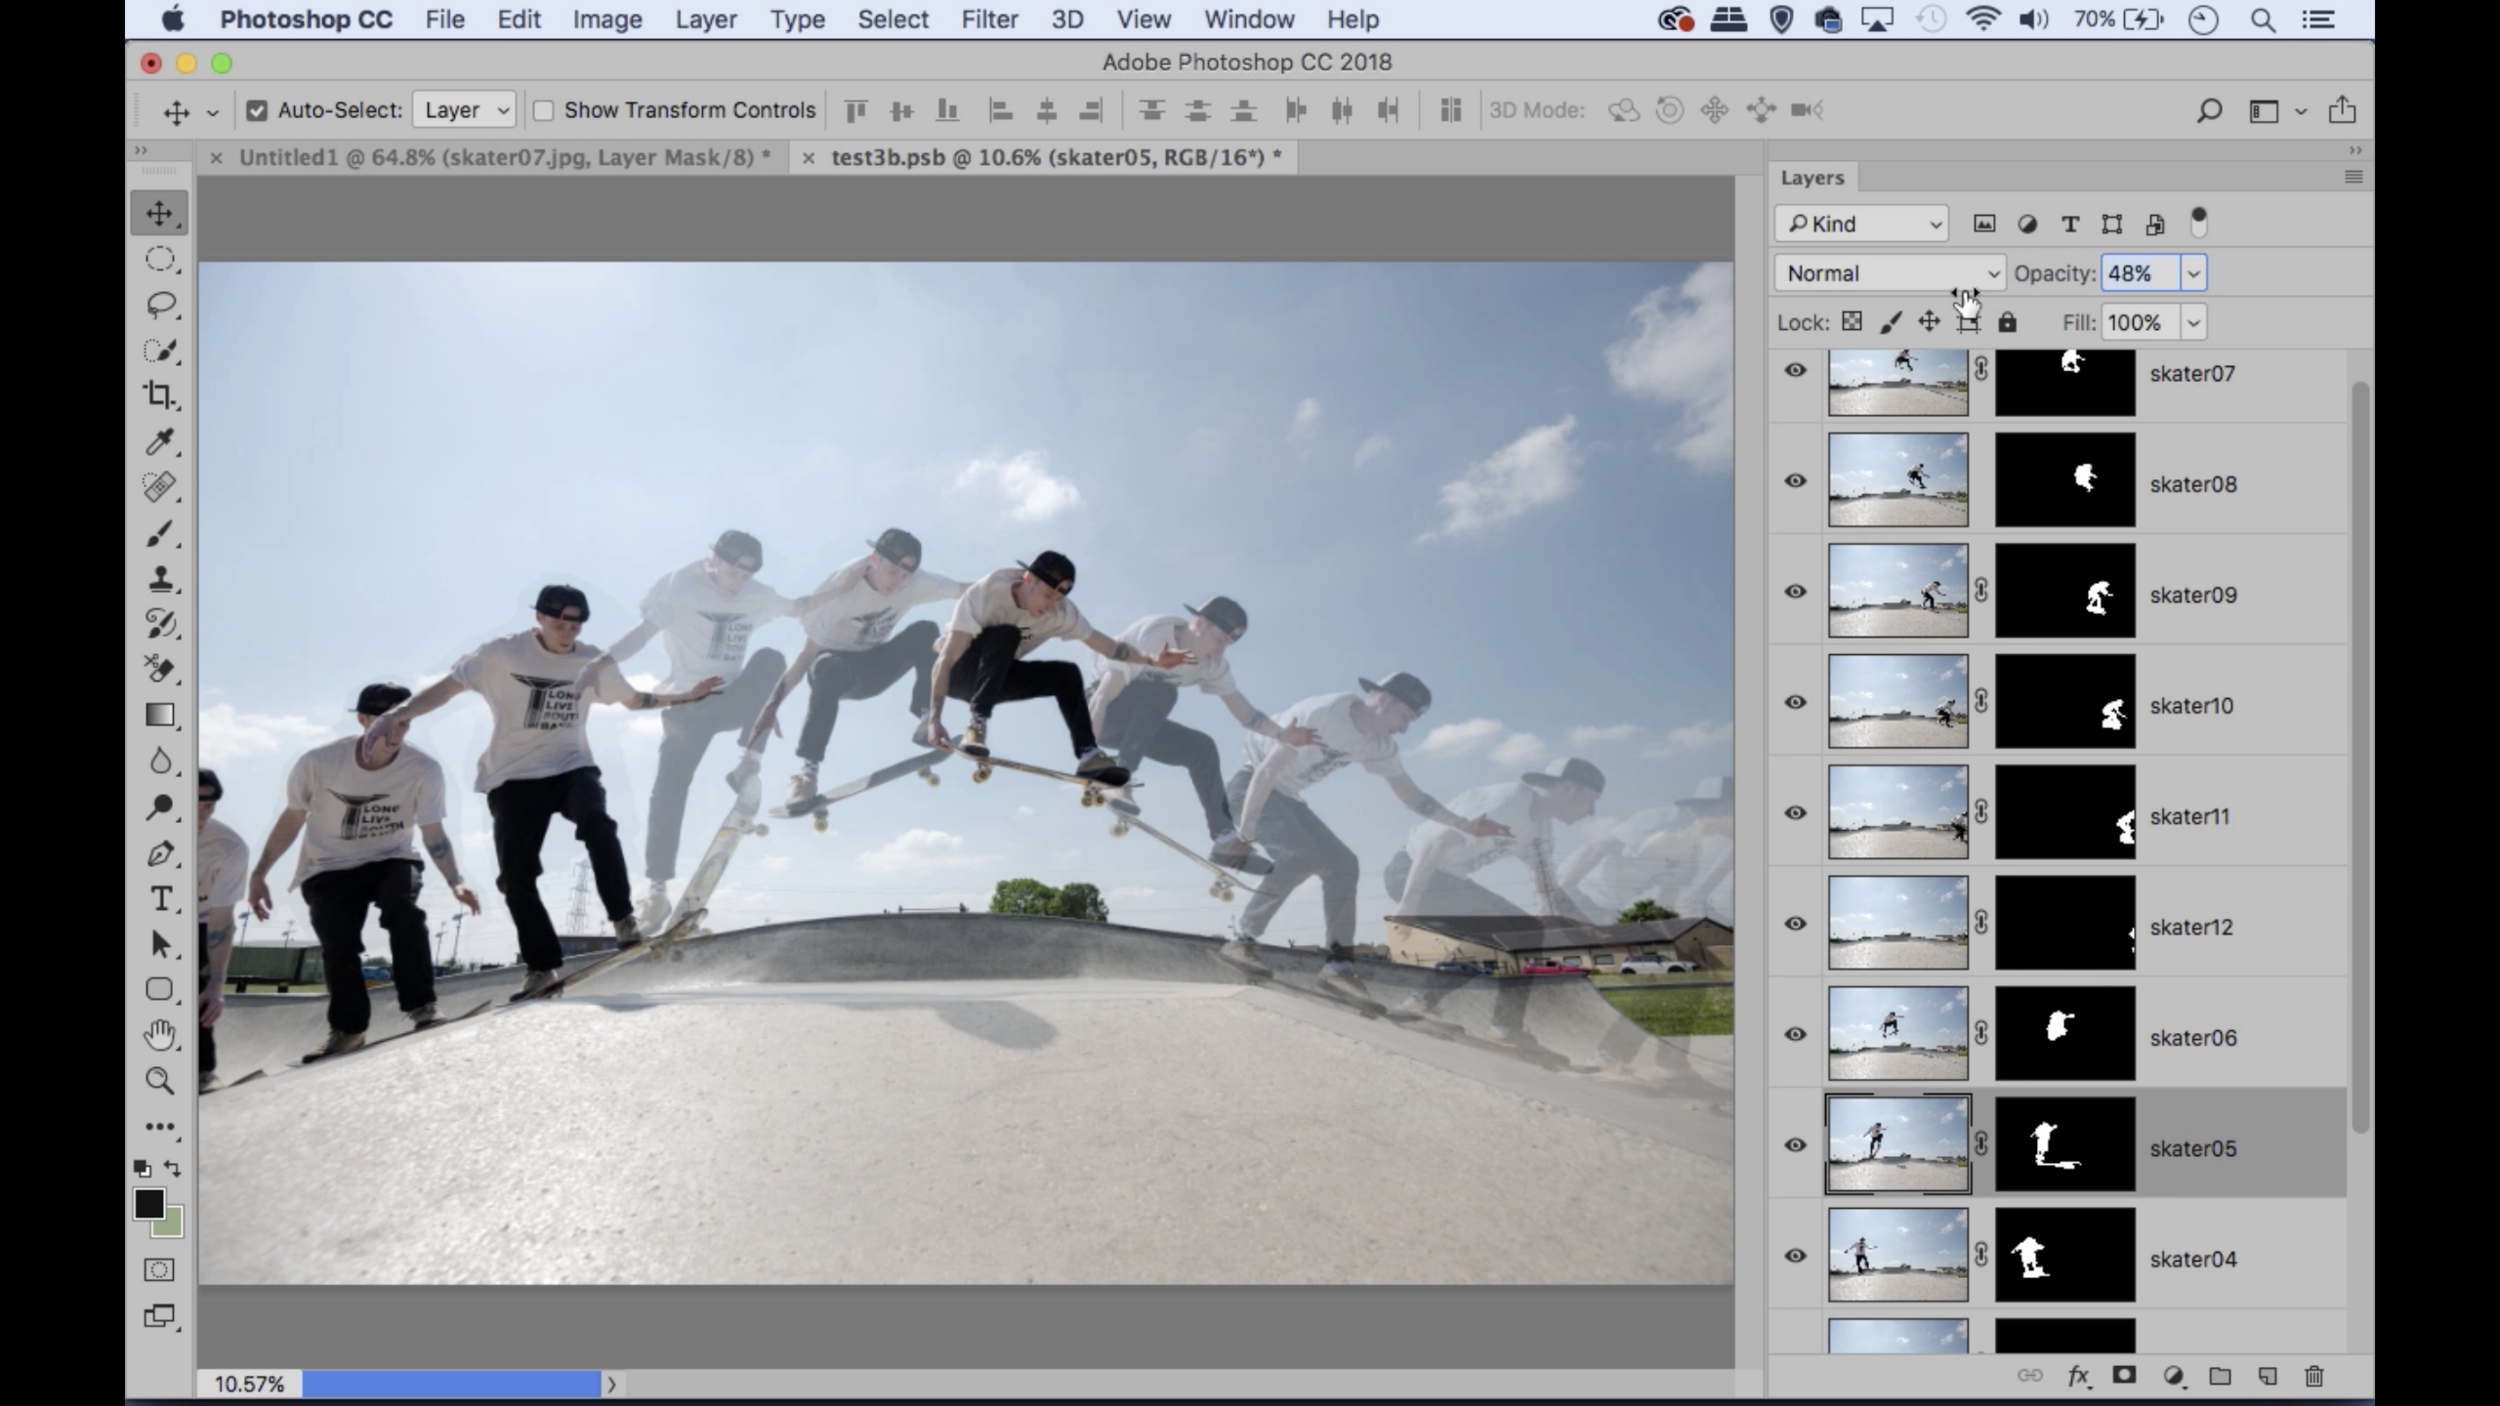Select the Elliptical Marquee tool

point(159,259)
